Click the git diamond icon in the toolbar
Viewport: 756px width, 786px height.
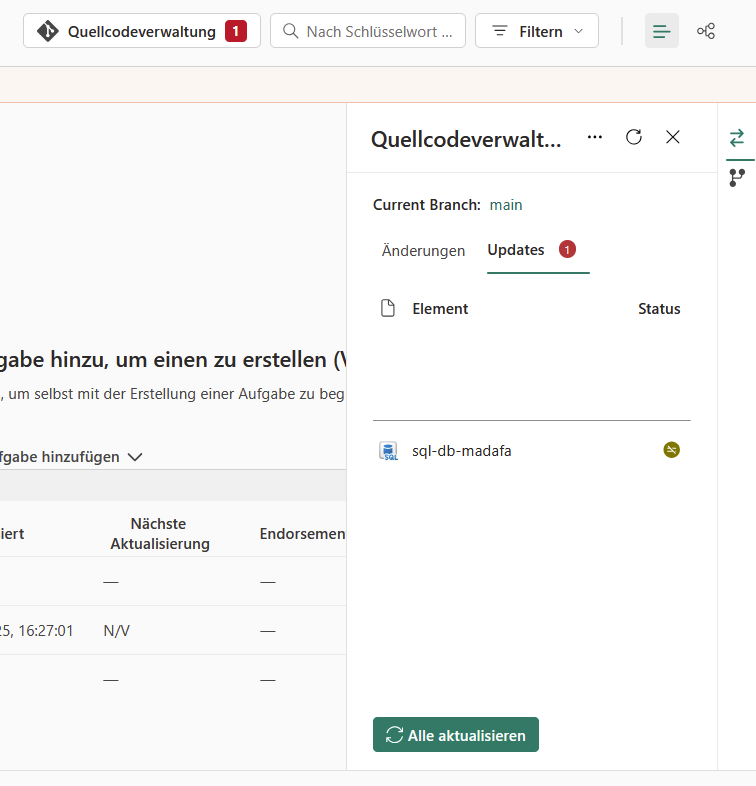click(48, 31)
